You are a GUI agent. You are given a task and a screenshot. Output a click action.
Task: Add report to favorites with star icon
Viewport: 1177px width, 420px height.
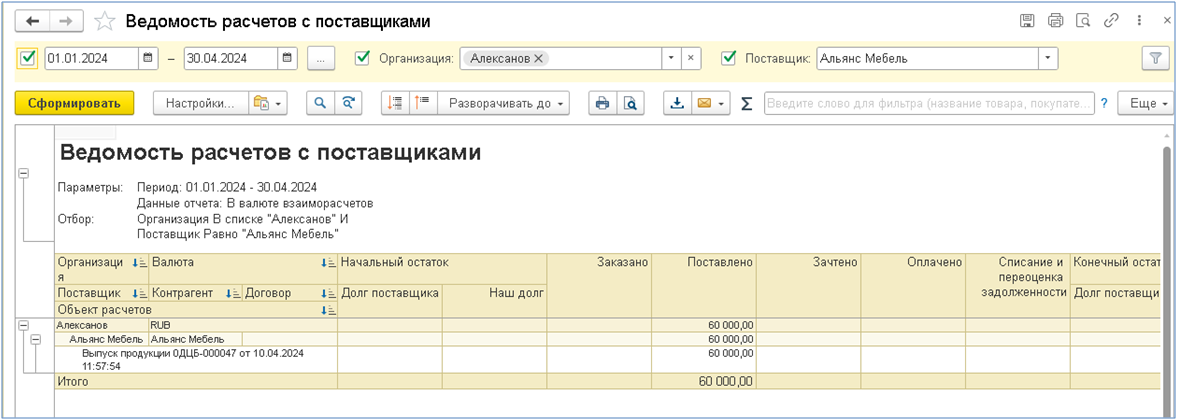103,21
